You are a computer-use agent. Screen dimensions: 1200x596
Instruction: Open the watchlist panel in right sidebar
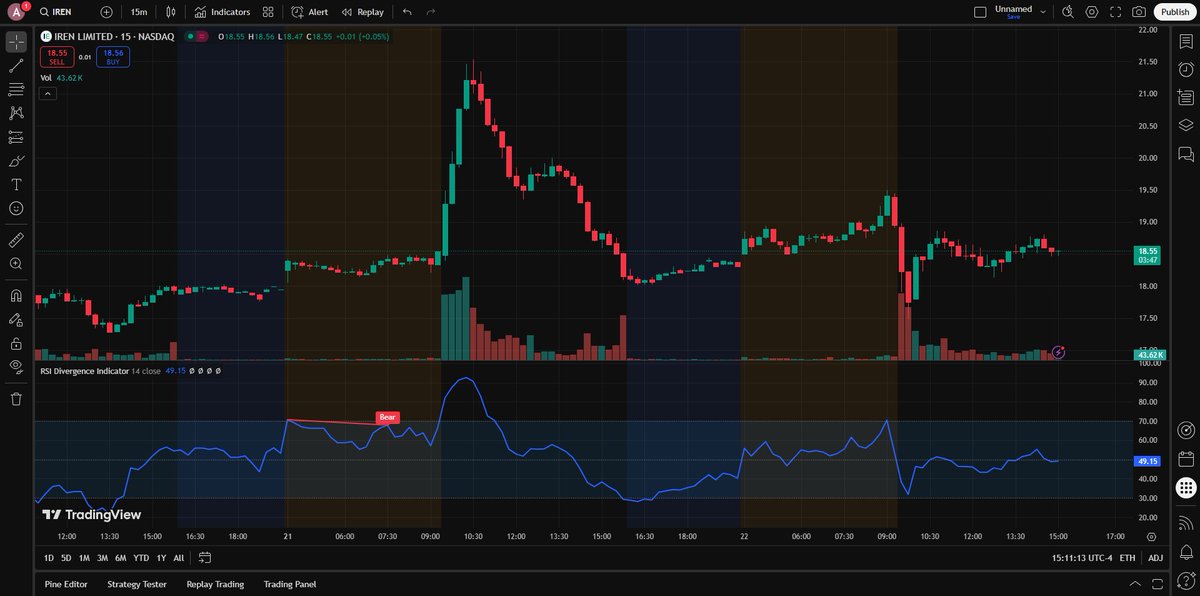[1186, 42]
